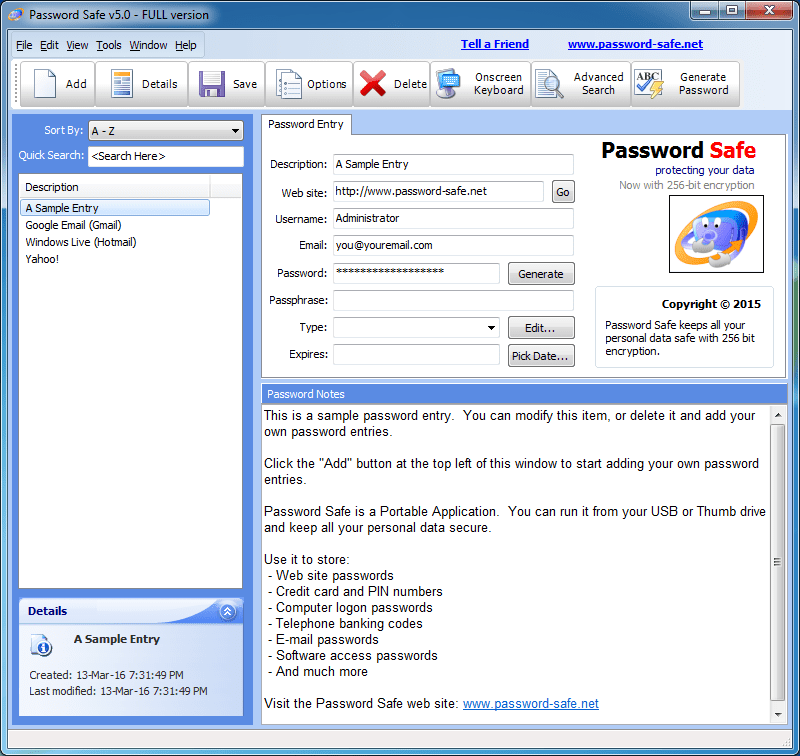
Task: Select the Password Entry tab
Action: click(306, 124)
